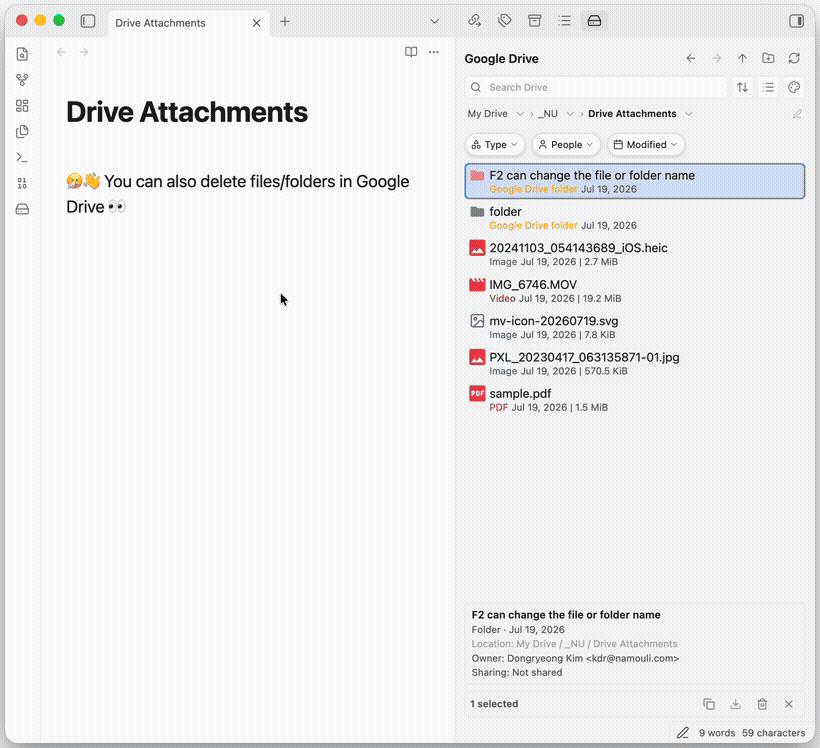This screenshot has height=748, width=820.
Task: Change list view layout button
Action: point(768,87)
